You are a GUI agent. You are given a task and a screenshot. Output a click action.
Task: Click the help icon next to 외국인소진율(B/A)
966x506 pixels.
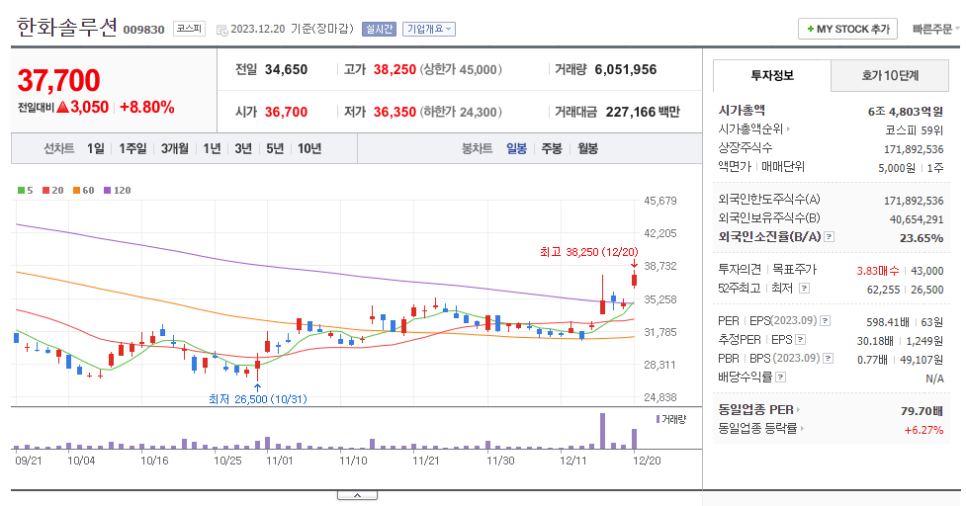click(x=829, y=237)
